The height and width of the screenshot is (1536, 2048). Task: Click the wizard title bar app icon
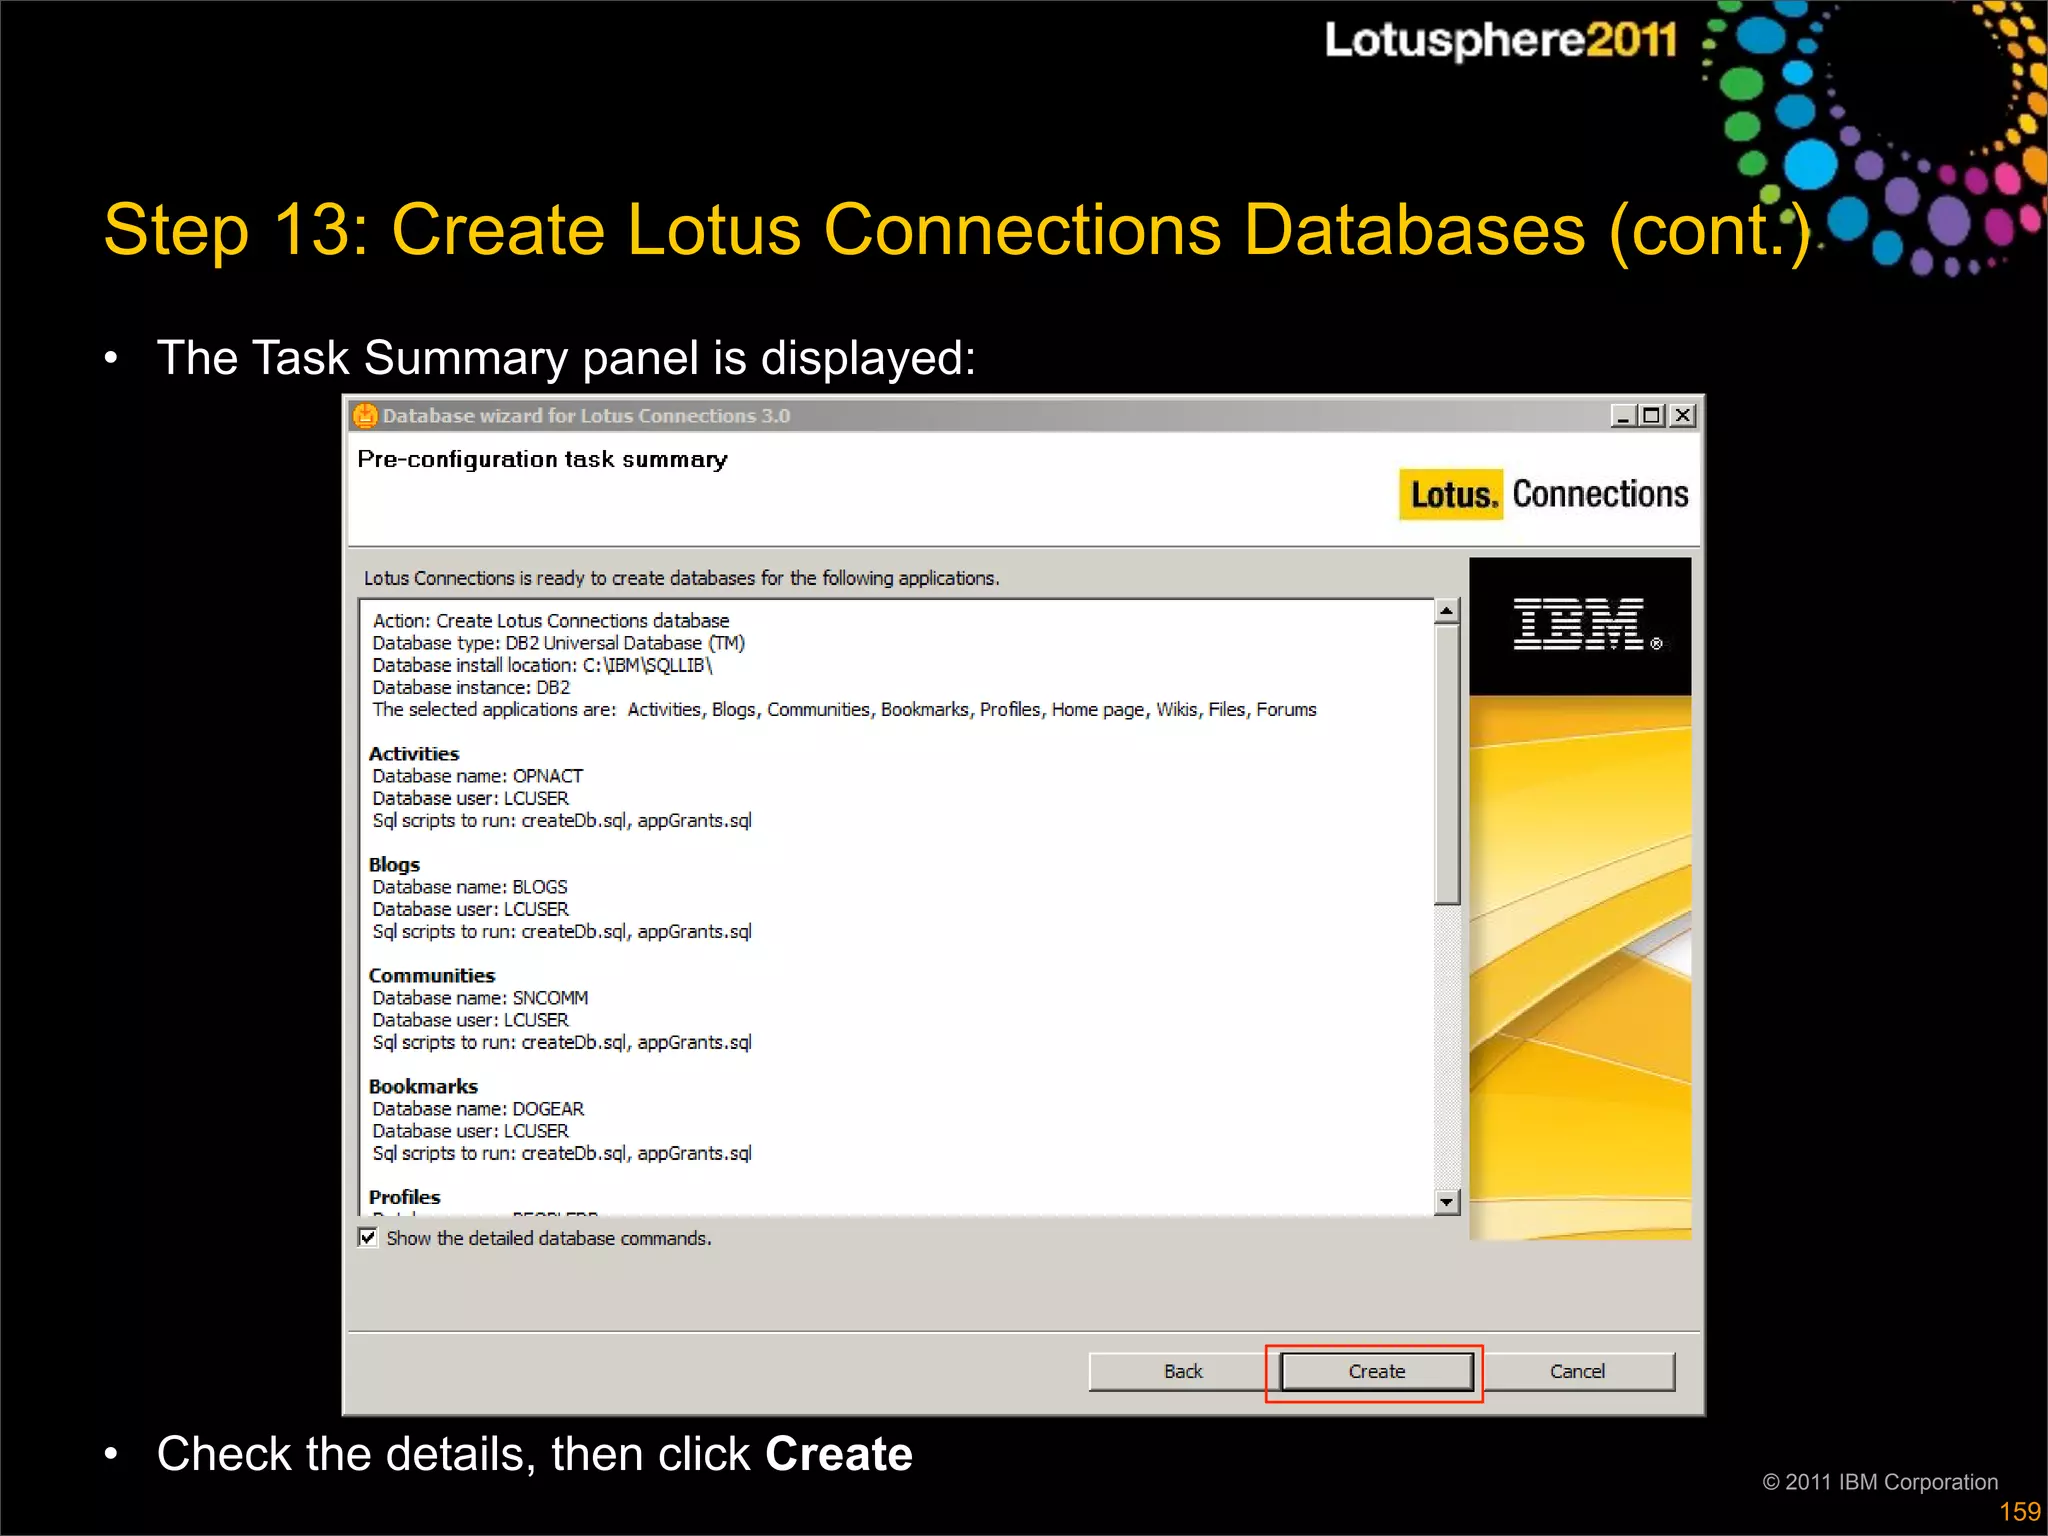365,415
